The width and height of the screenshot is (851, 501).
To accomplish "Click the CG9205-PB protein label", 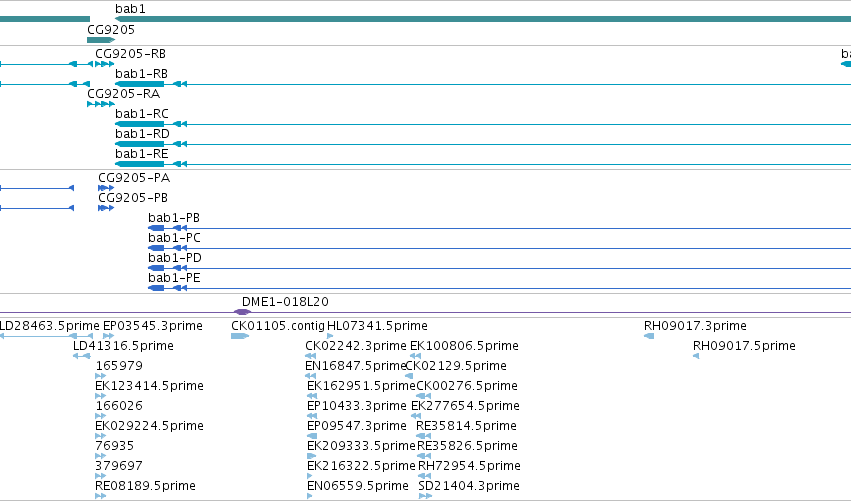I will [133, 198].
